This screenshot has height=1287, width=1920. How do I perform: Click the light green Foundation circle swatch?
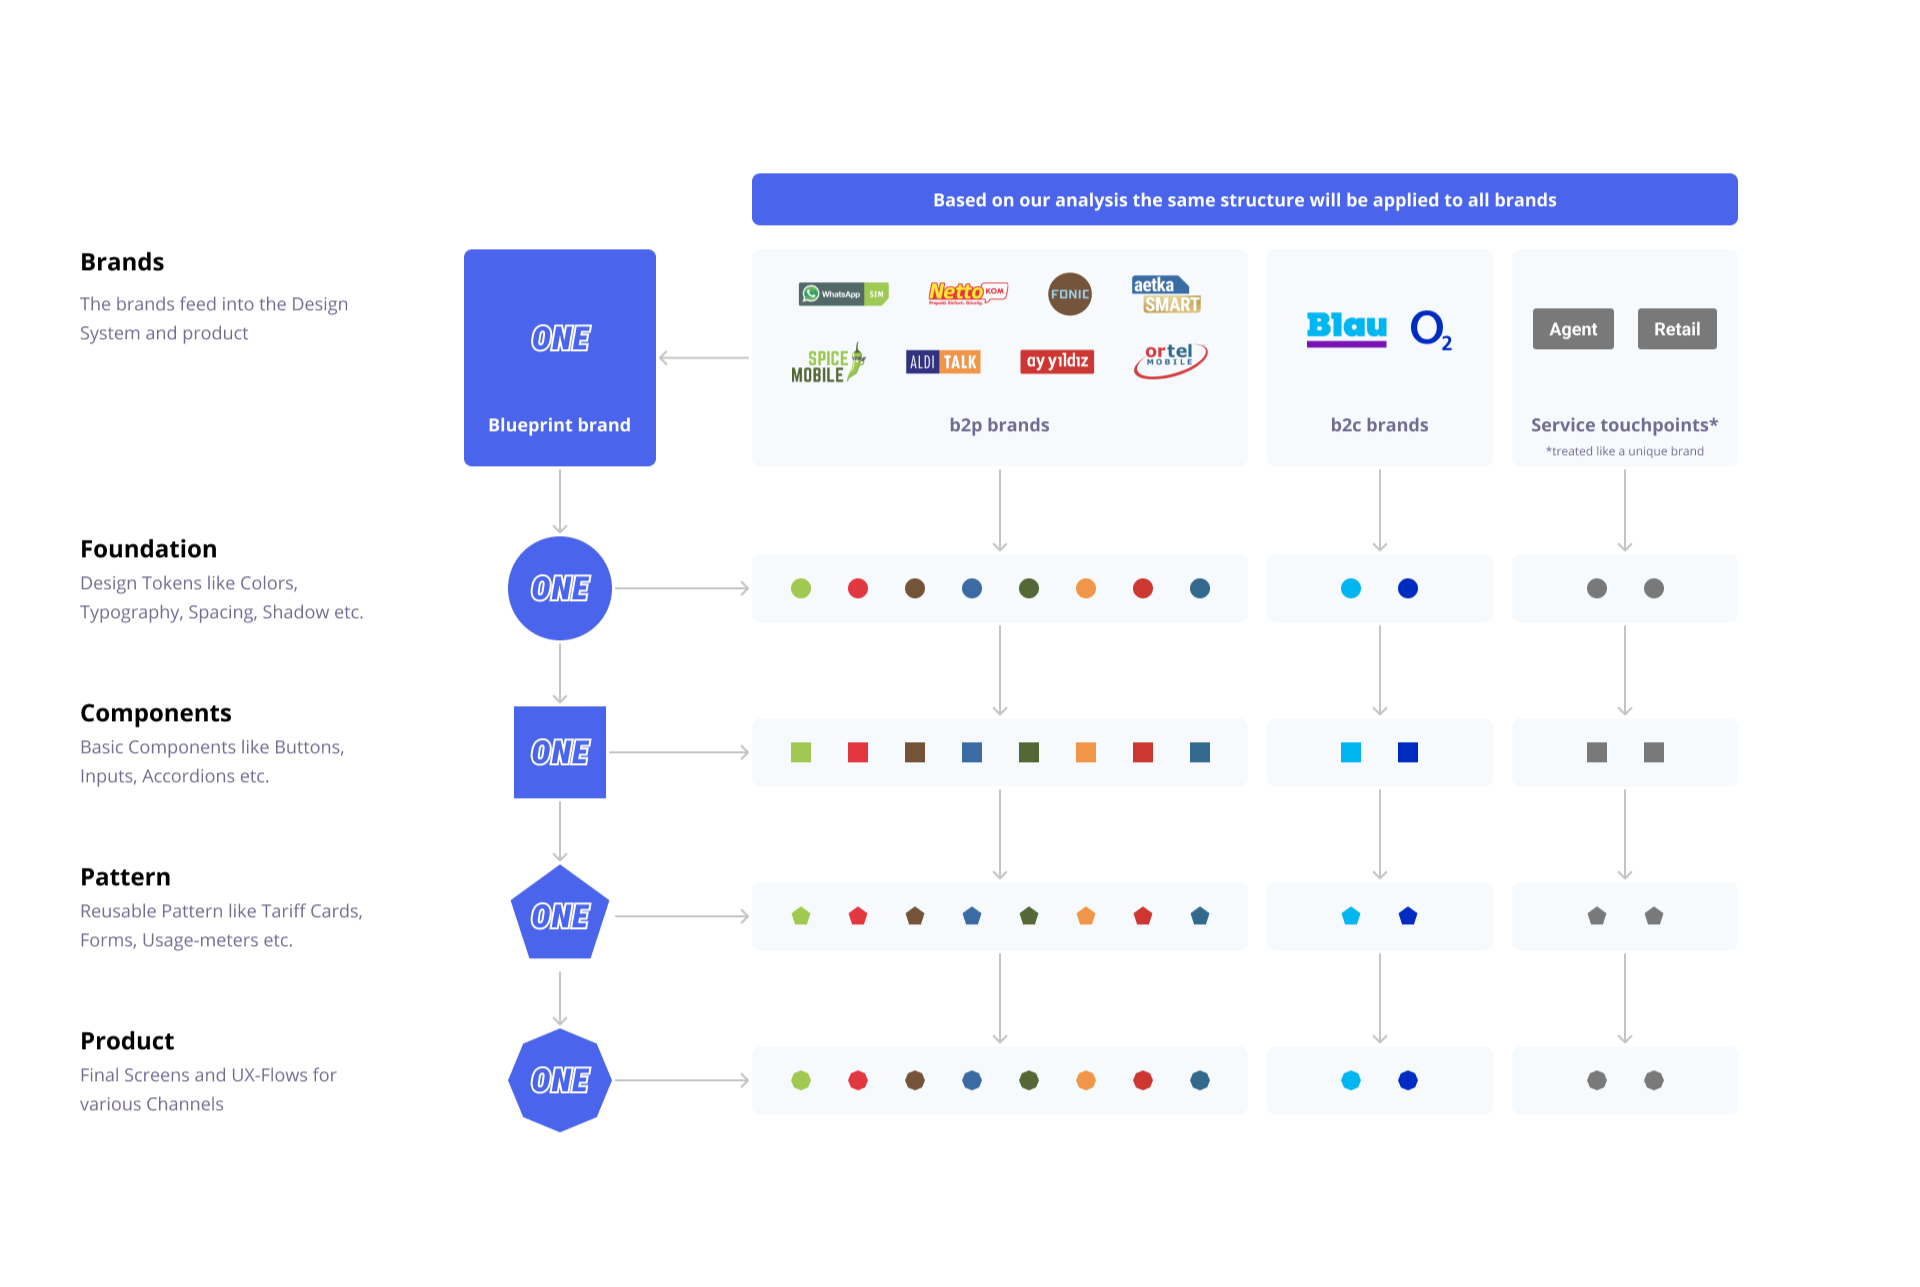pyautogui.click(x=801, y=588)
